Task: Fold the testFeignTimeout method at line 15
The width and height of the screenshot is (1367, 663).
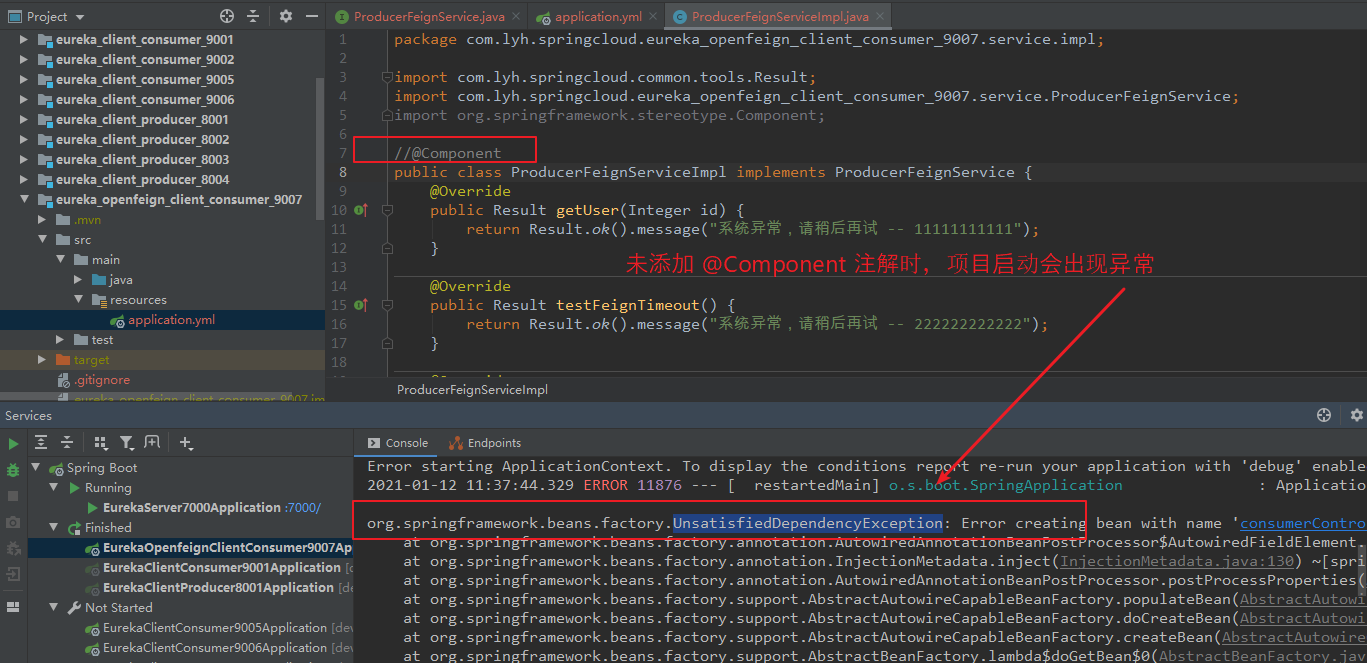Action: (387, 305)
